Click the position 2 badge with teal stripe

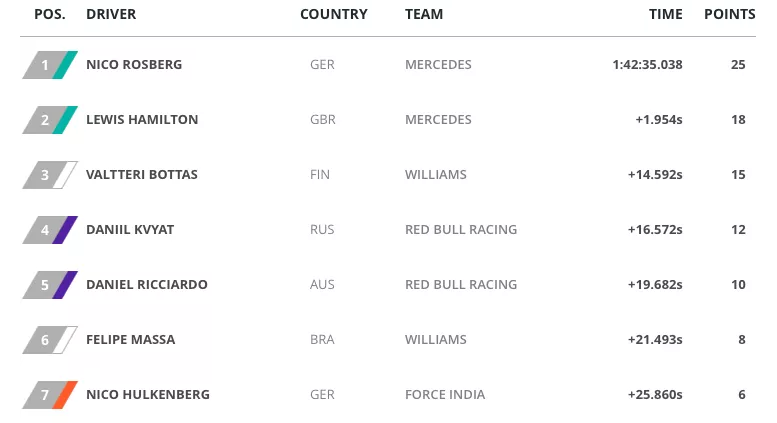[x=50, y=120]
